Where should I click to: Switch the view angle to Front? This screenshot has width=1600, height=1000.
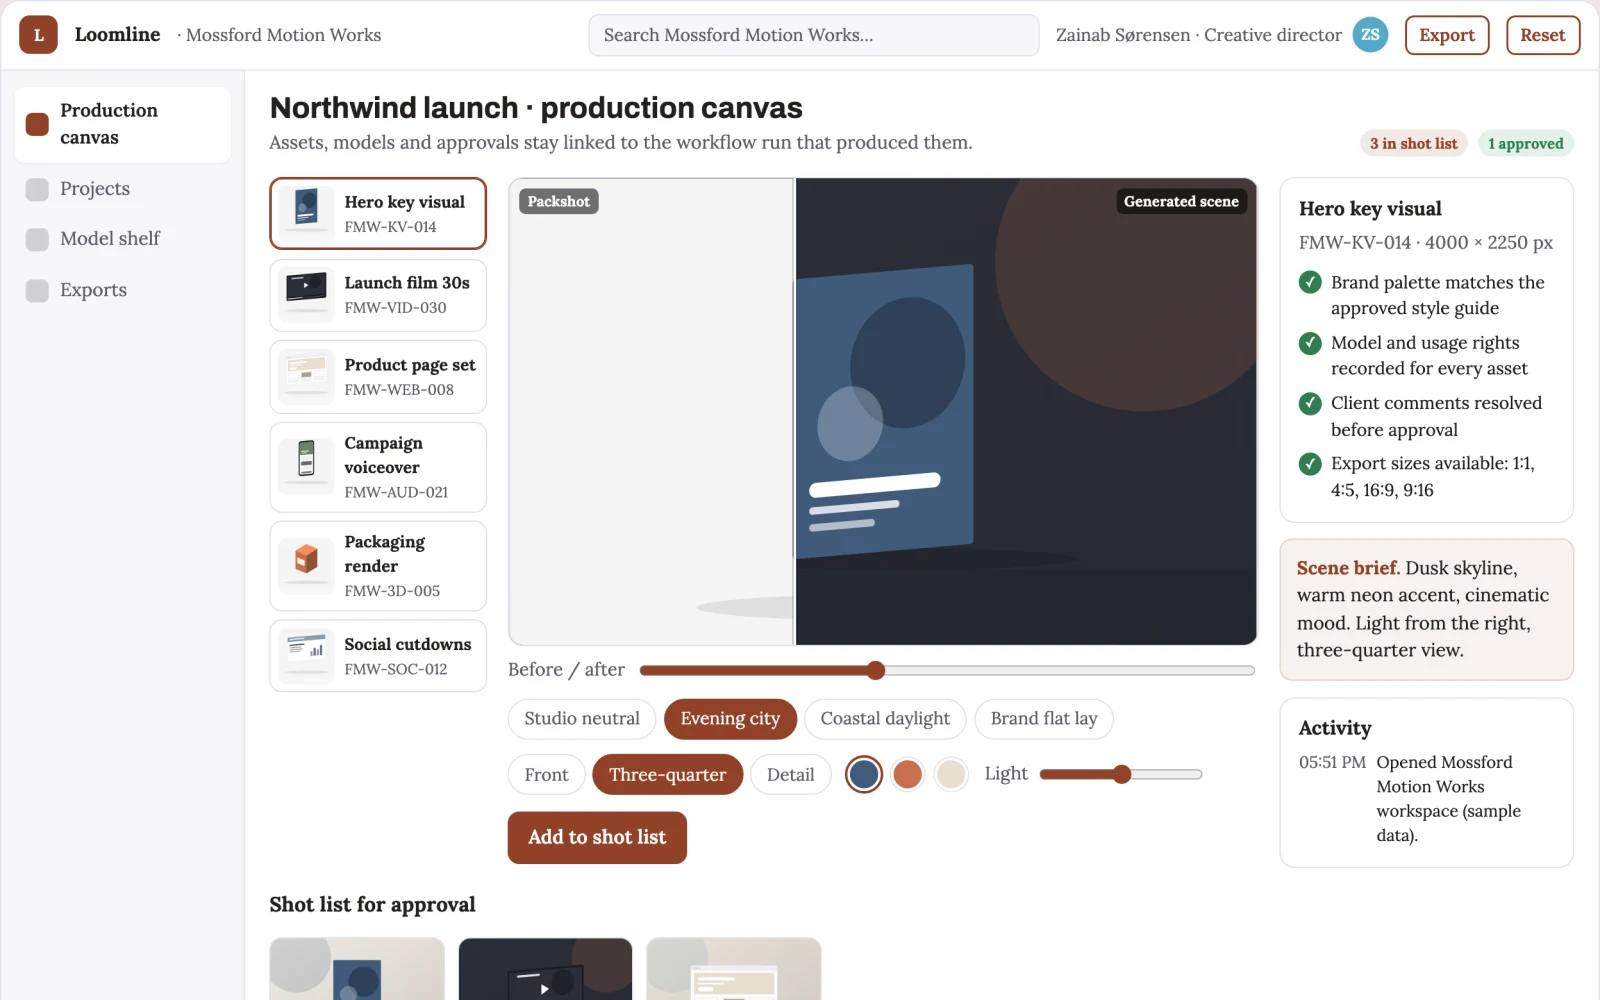click(x=546, y=775)
